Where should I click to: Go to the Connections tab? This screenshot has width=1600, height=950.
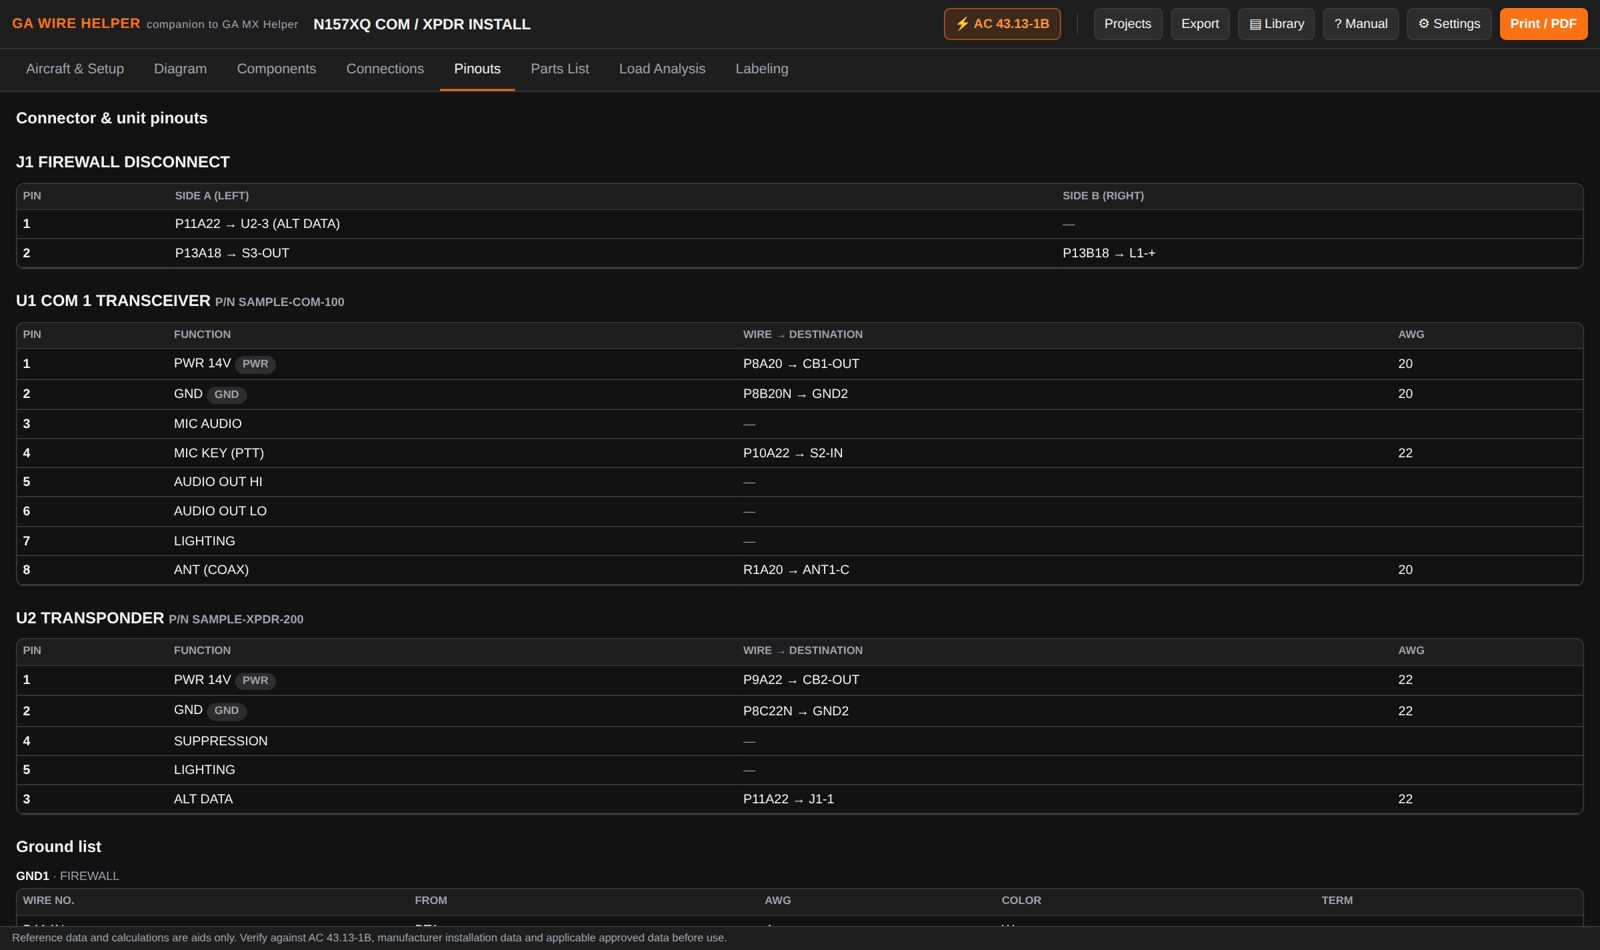pyautogui.click(x=385, y=69)
